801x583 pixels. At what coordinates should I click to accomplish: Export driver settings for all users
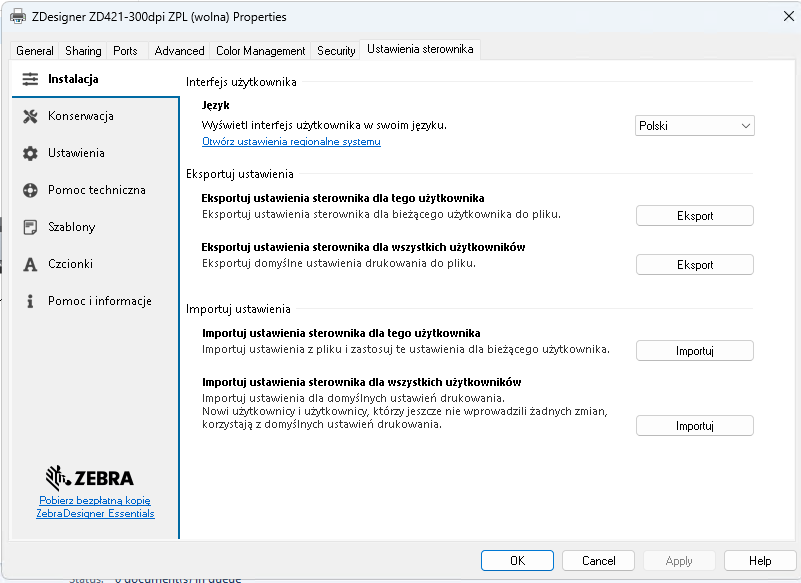695,265
